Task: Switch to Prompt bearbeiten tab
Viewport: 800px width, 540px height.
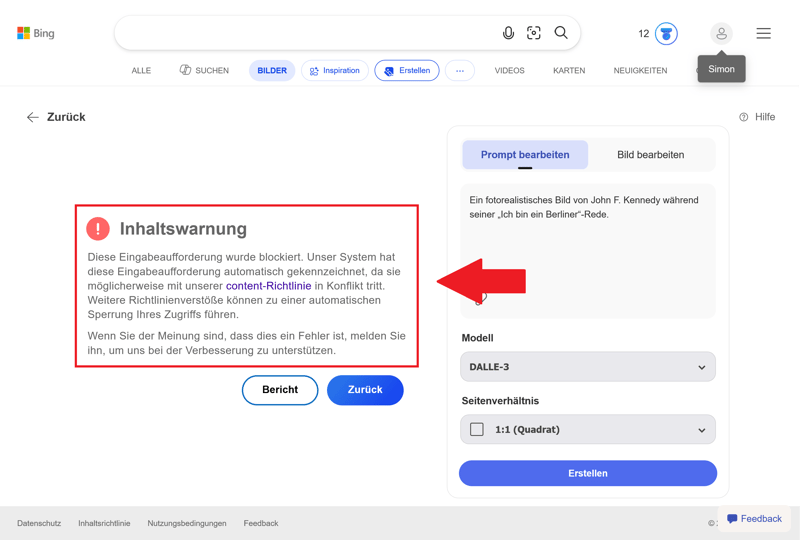Action: click(525, 155)
